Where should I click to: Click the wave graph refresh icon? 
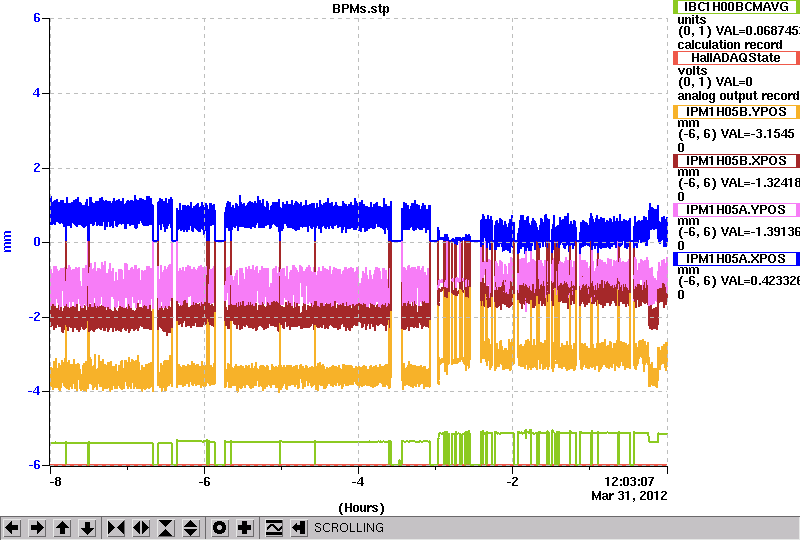click(x=274, y=528)
